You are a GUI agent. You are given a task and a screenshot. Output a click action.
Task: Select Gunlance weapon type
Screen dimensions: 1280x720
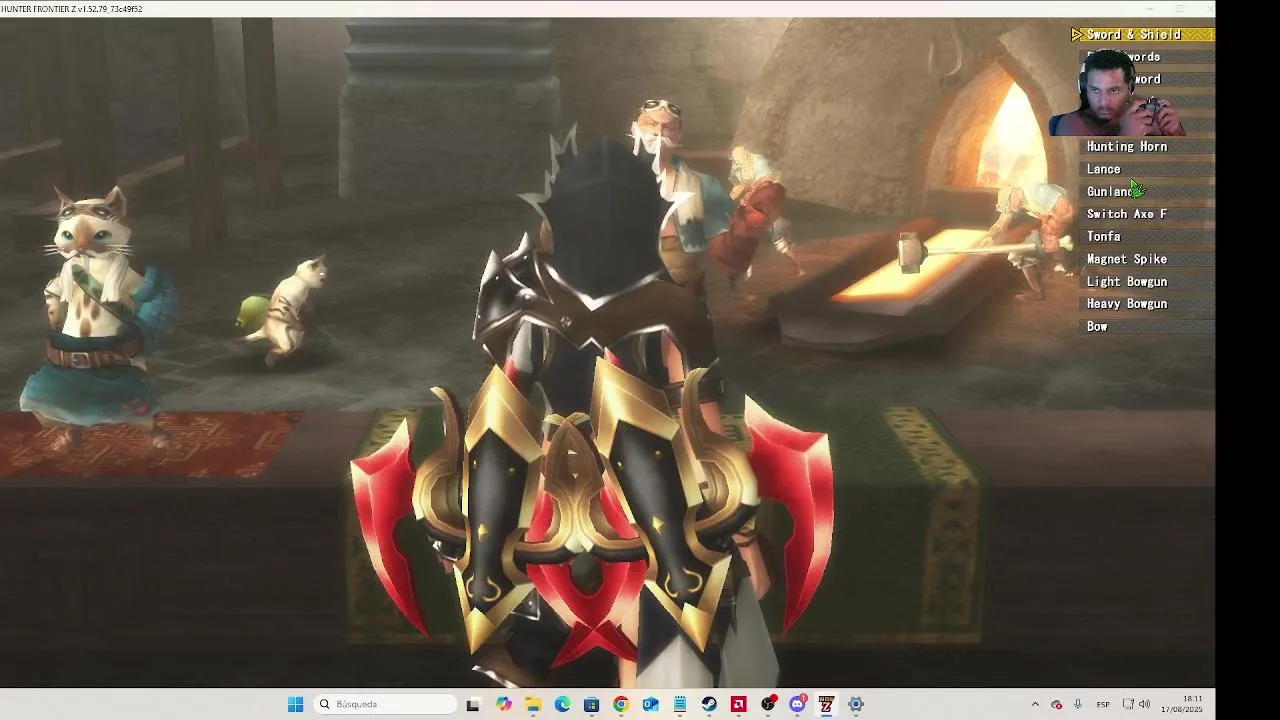point(1148,192)
